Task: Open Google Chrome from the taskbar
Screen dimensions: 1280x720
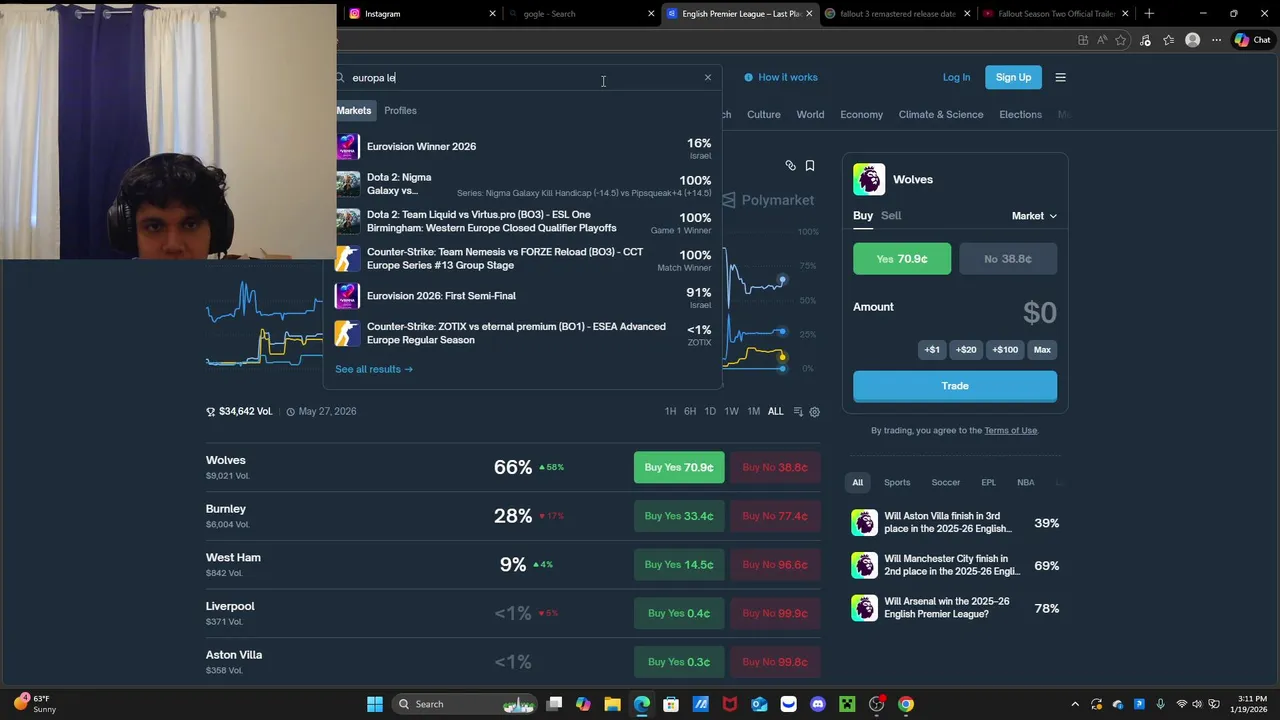Action: (905, 704)
